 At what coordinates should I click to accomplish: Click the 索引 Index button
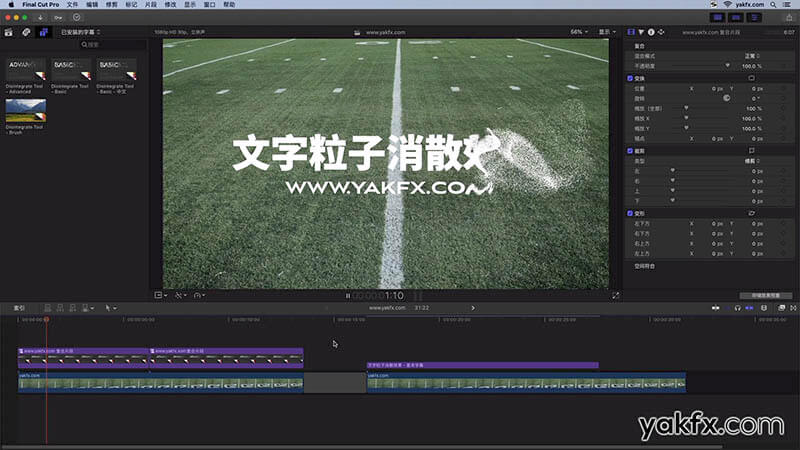[x=19, y=308]
